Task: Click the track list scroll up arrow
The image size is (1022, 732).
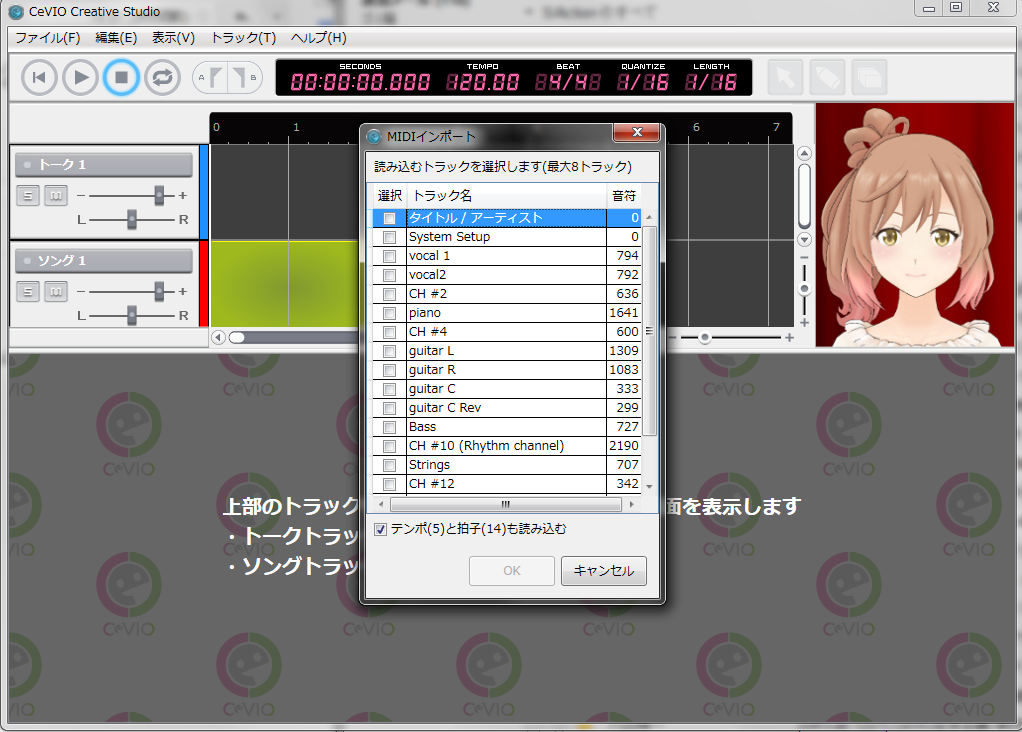Action: point(649,217)
